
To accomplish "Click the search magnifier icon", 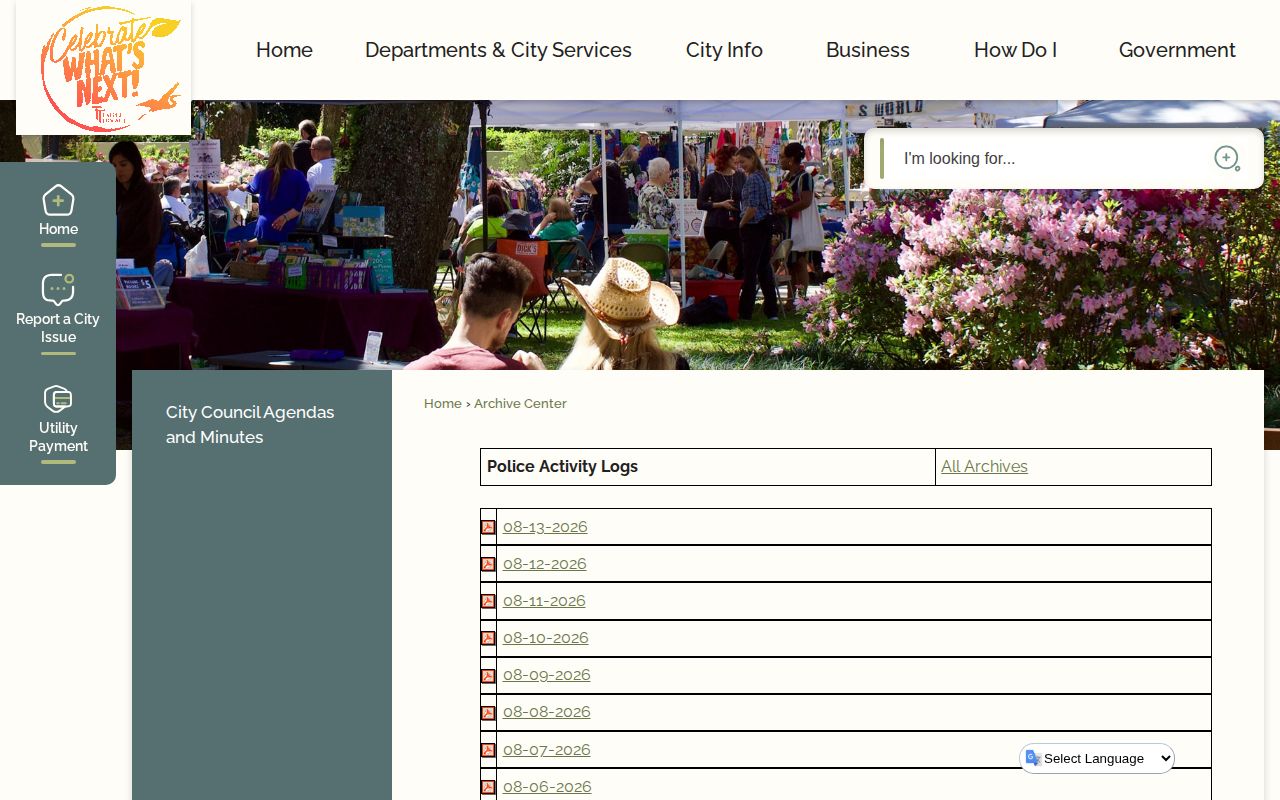I will point(1227,158).
